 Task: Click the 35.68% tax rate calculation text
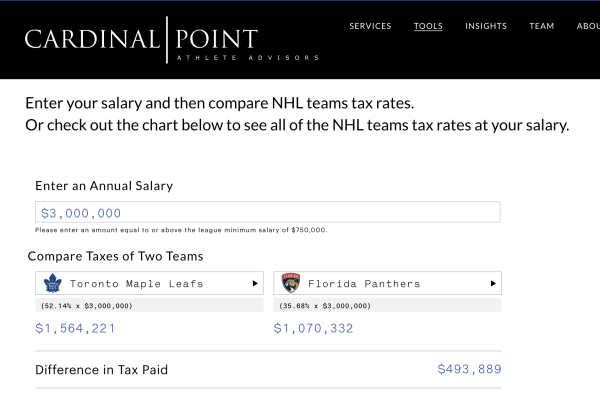click(x=324, y=305)
